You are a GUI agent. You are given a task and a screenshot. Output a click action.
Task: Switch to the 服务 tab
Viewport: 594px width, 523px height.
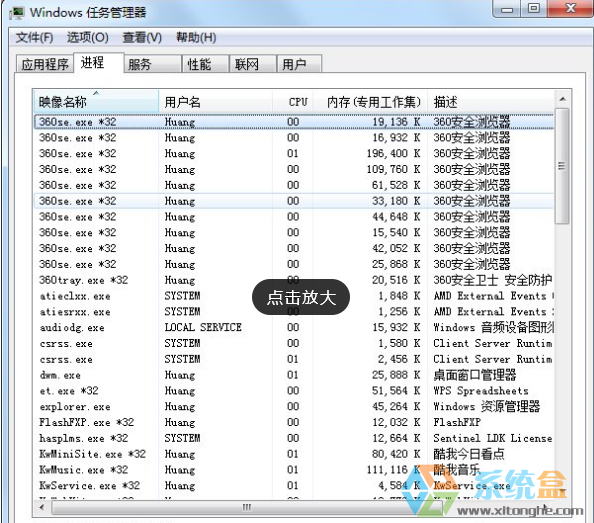click(153, 64)
